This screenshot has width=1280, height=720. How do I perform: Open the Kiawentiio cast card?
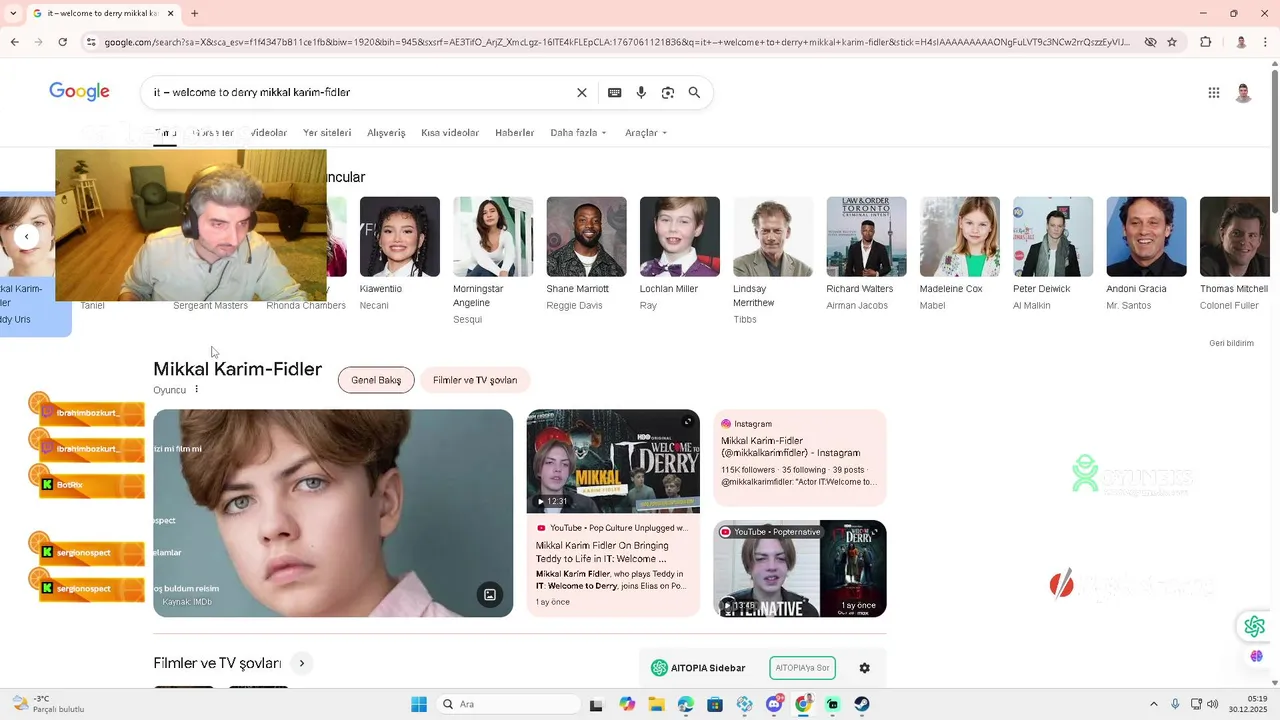[400, 254]
